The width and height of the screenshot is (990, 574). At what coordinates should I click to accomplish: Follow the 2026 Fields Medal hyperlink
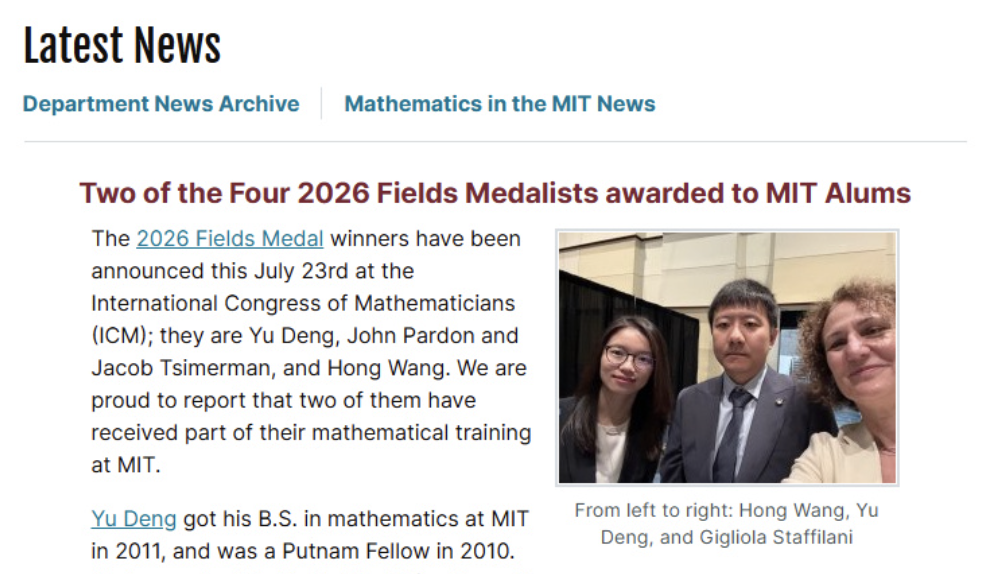[230, 239]
